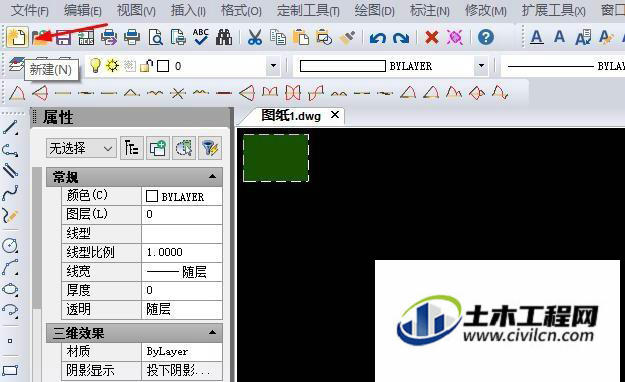Click the Redo arrow icon

(x=401, y=38)
